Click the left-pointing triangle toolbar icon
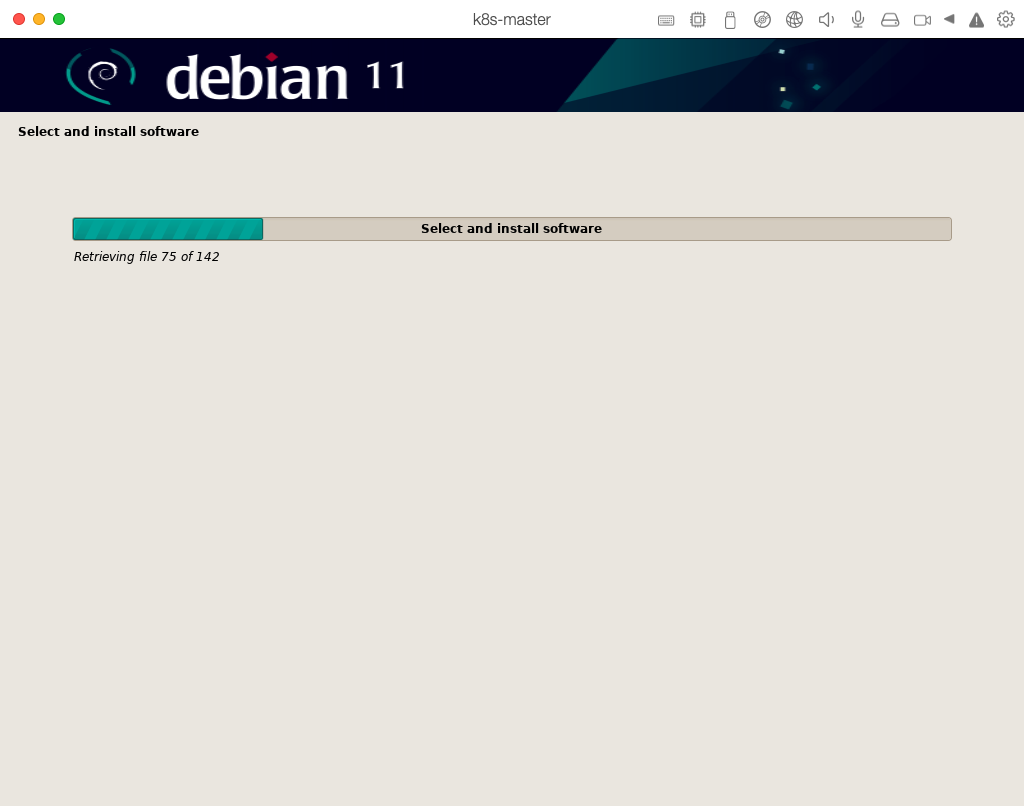 (949, 19)
